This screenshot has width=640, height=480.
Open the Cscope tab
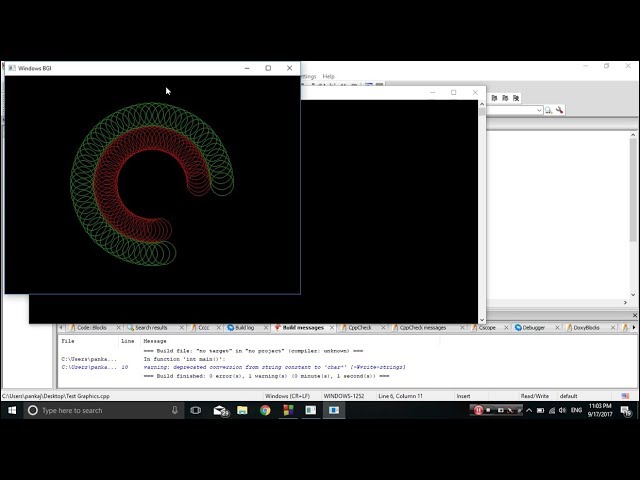click(487, 327)
